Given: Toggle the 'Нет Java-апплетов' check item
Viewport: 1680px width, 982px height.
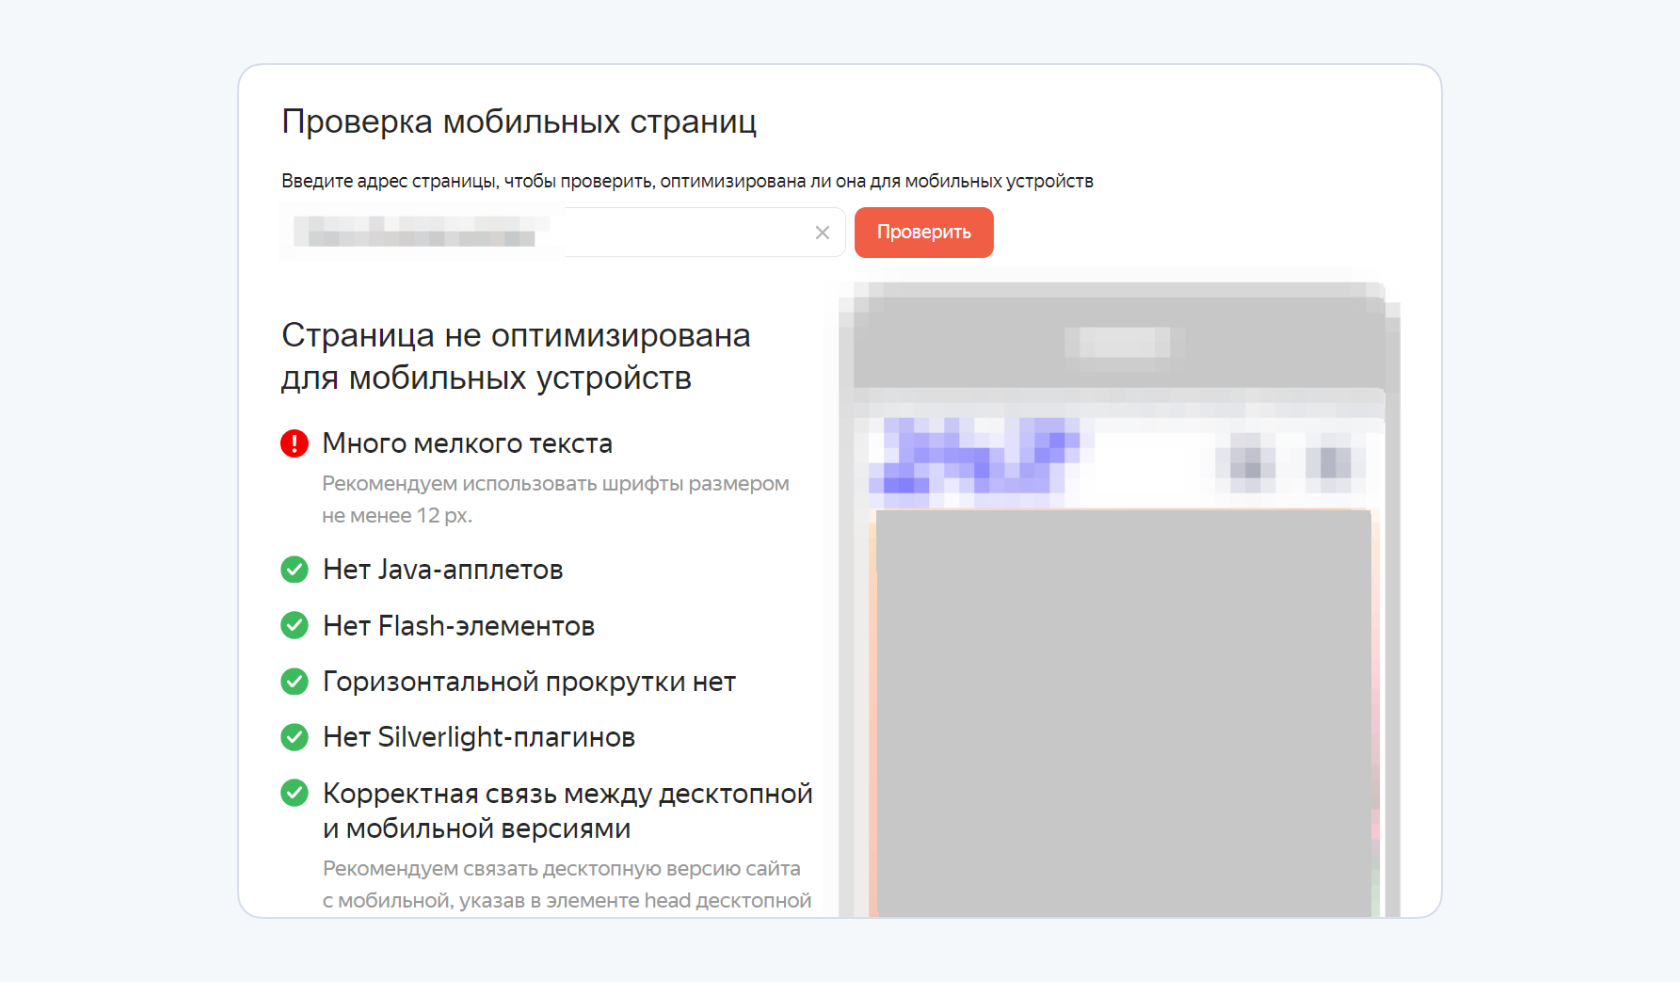Looking at the screenshot, I should pyautogui.click(x=442, y=569).
